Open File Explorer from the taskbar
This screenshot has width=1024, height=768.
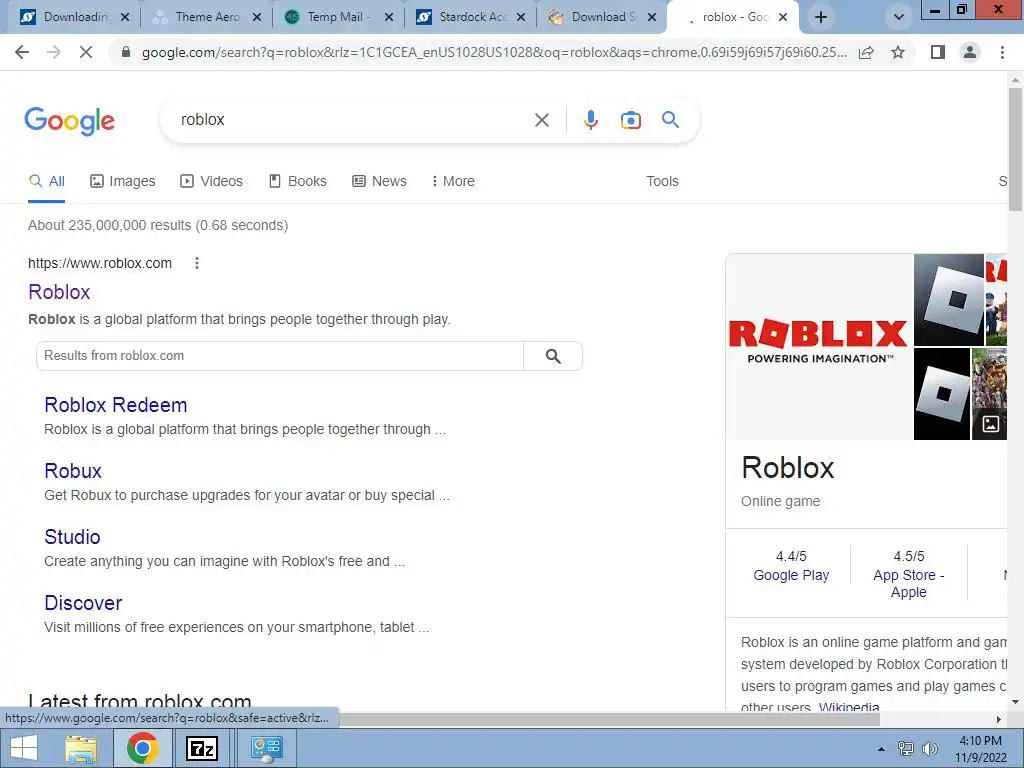point(81,748)
